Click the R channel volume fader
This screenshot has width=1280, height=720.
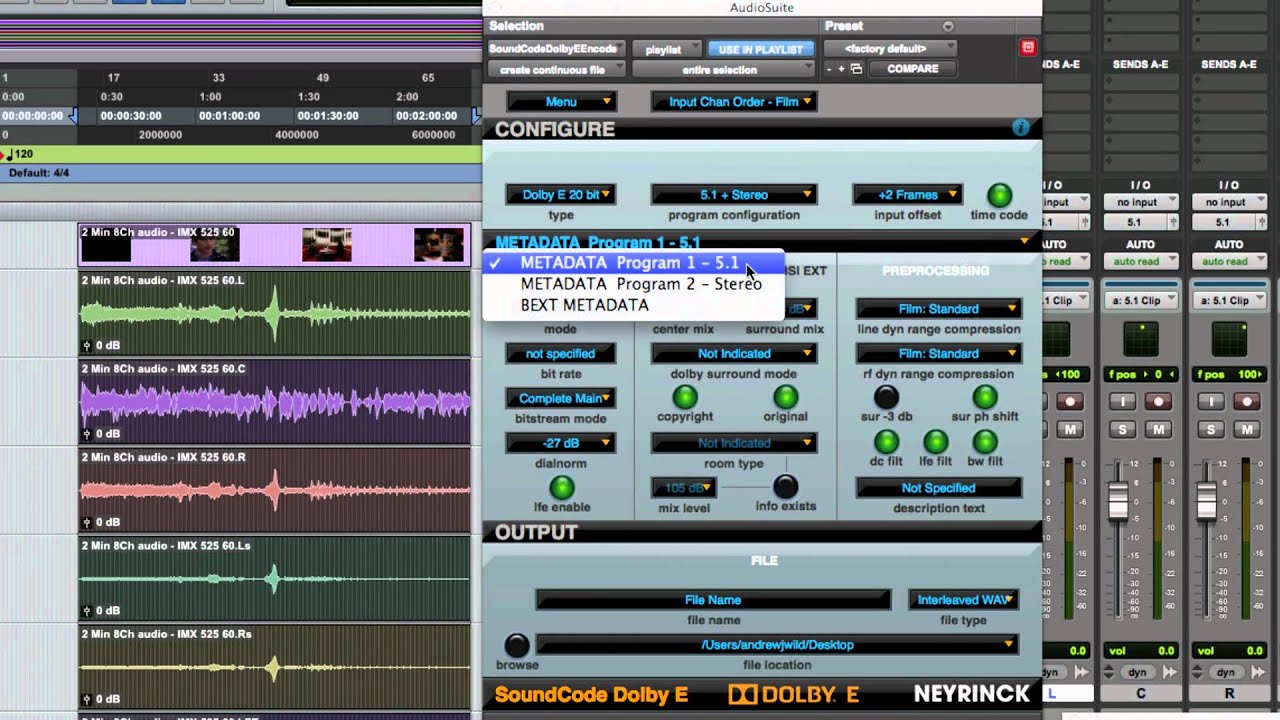point(1207,500)
